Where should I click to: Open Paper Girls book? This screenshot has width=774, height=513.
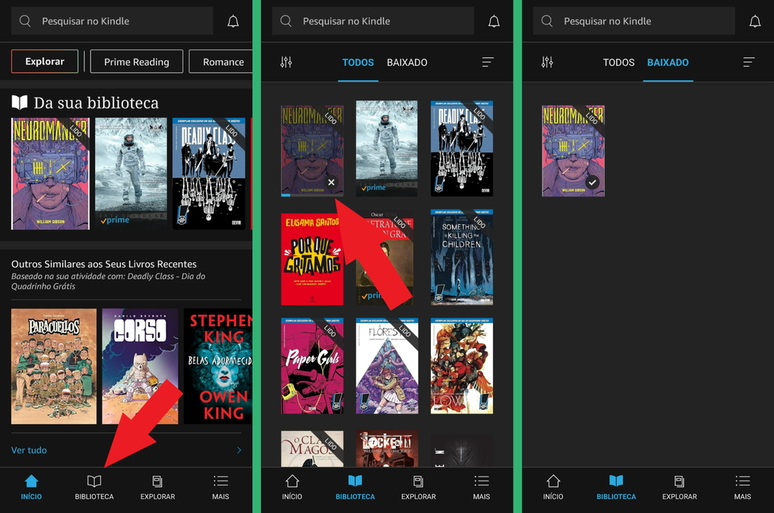(312, 366)
